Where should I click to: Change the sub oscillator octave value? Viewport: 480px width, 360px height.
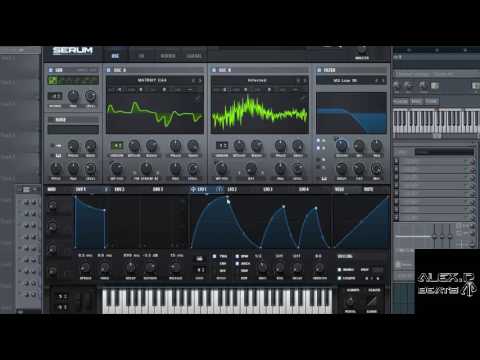point(55,96)
